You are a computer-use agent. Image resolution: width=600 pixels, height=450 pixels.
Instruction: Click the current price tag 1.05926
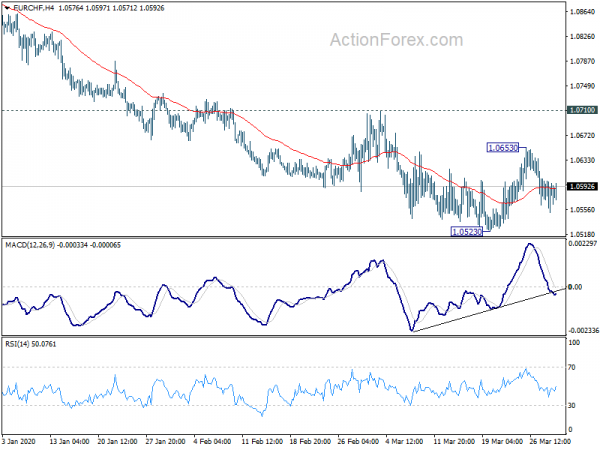(x=582, y=187)
